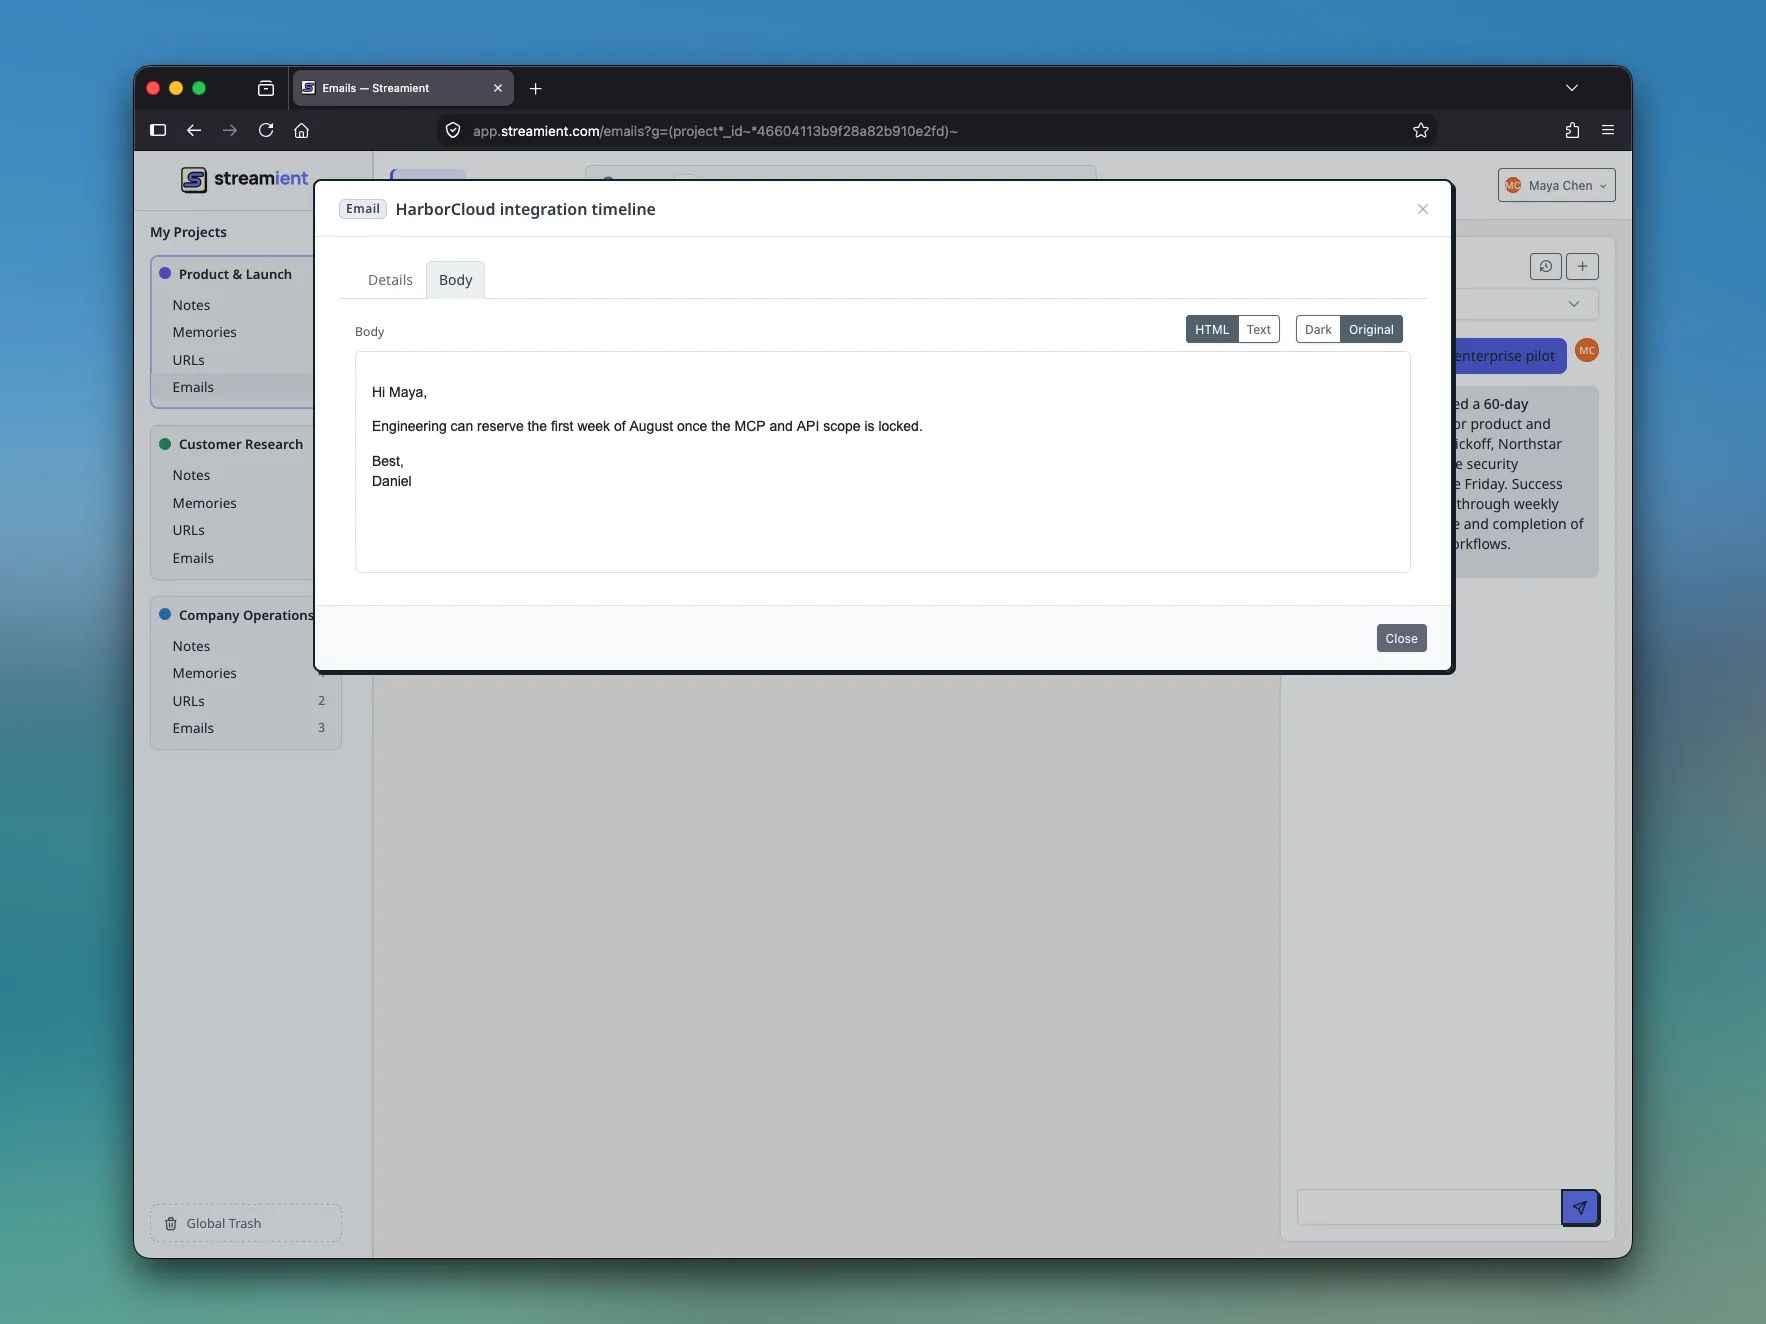The height and width of the screenshot is (1324, 1766).
Task: Bookmark this page with star icon
Action: 1420,130
